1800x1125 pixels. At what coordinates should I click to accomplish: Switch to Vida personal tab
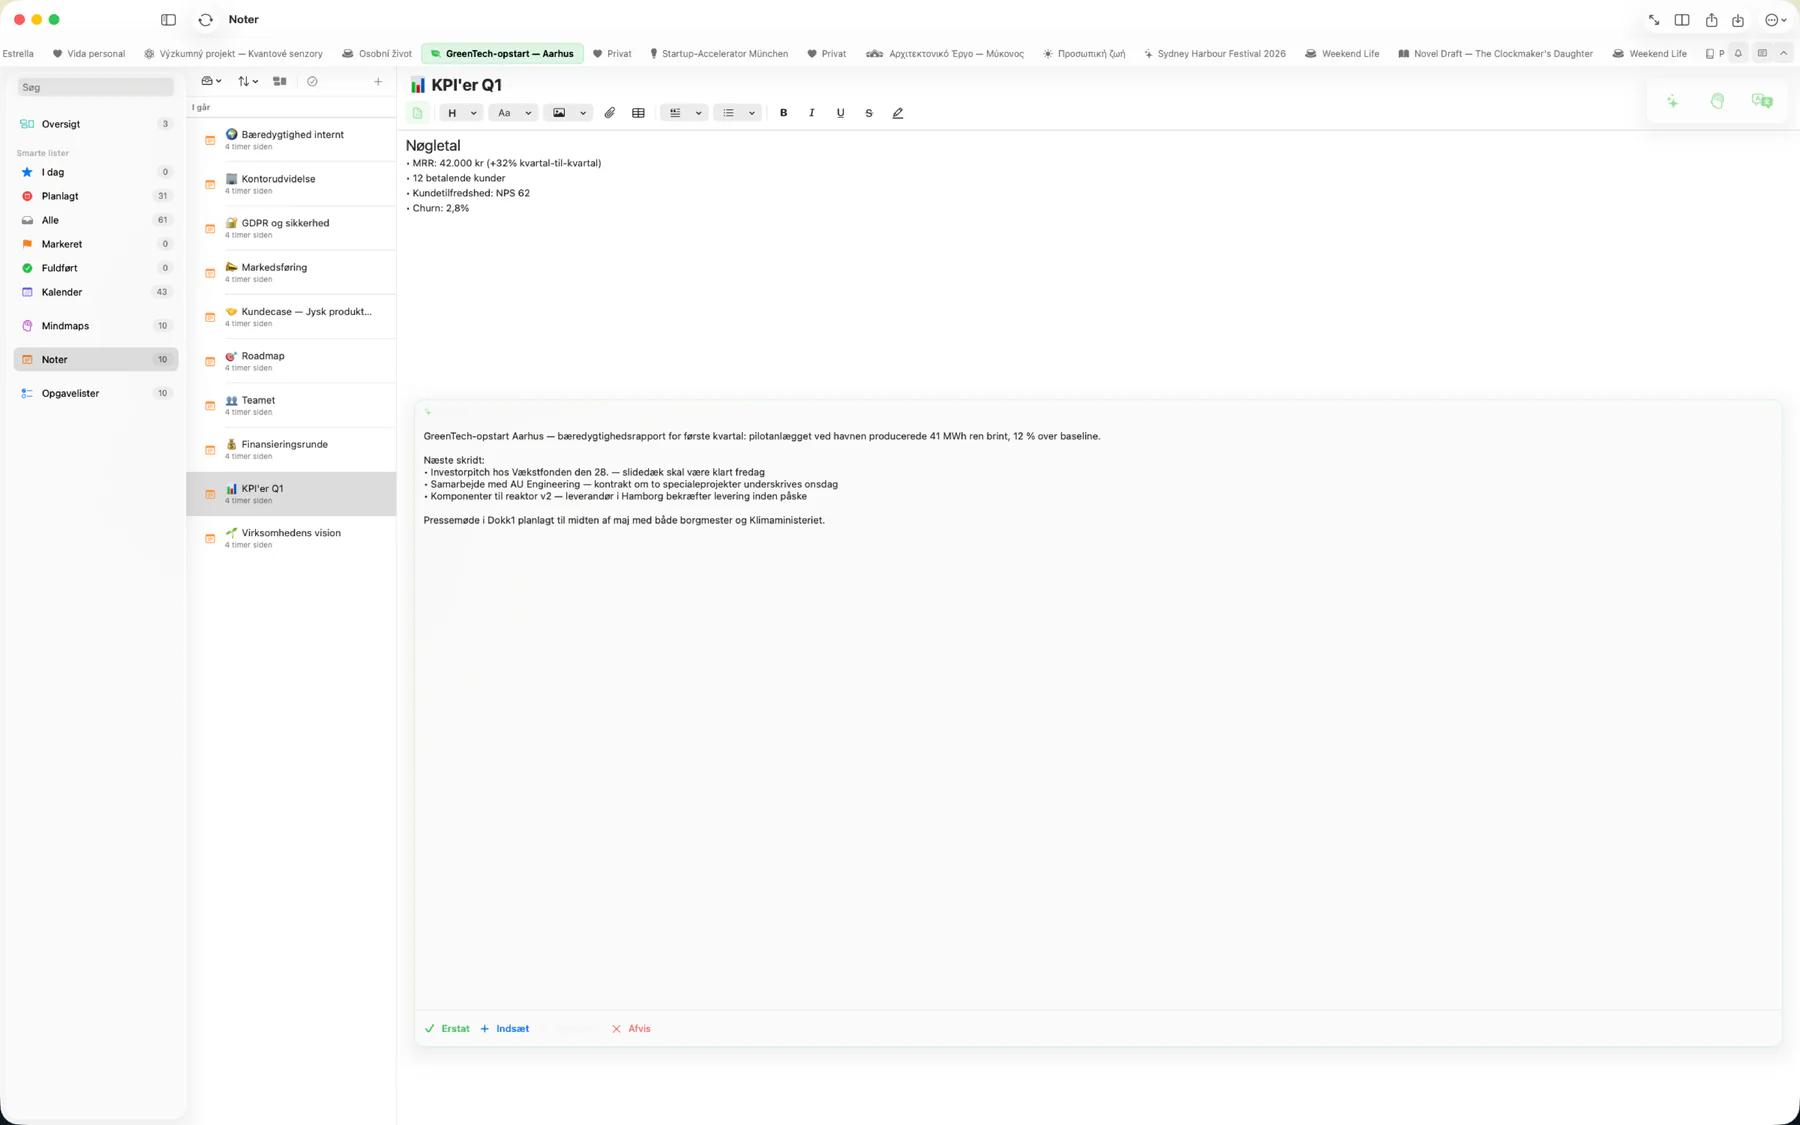89,54
